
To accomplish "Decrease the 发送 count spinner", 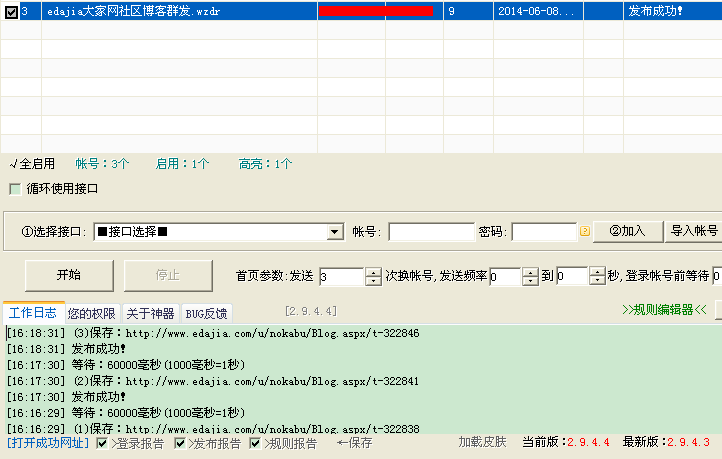I will (373, 281).
